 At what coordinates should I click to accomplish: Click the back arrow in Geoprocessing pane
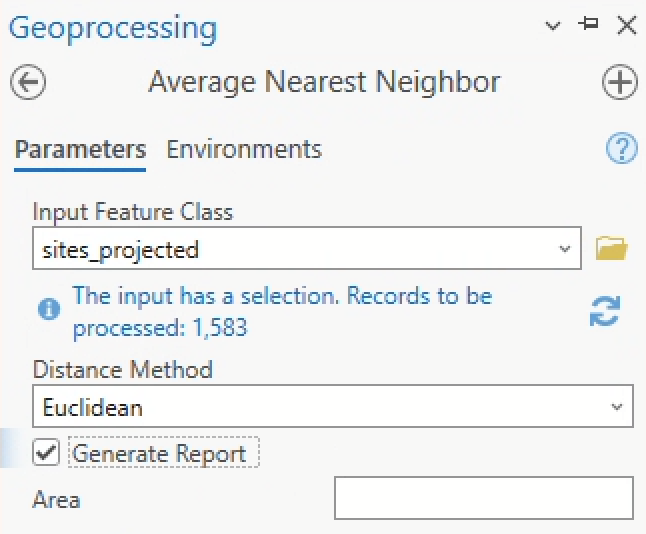28,82
